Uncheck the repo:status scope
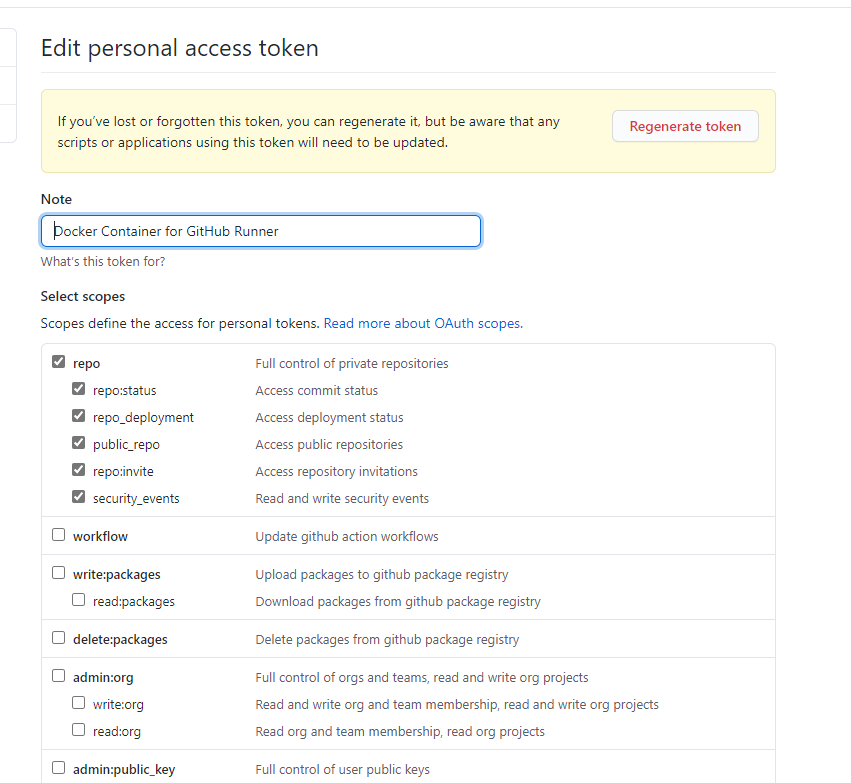Screen dimensions: 851x783 pyautogui.click(x=79, y=390)
